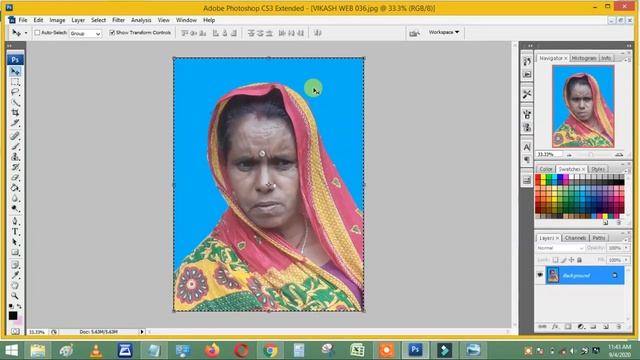Click the Go to Bridge icon
This screenshot has width=640, height=360.
click(414, 33)
